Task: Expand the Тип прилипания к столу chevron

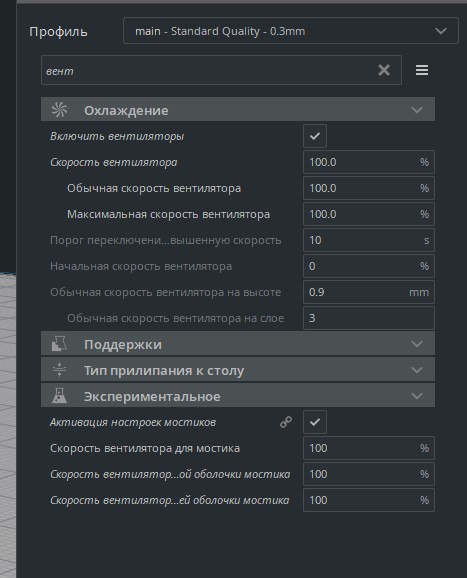Action: pos(417,370)
